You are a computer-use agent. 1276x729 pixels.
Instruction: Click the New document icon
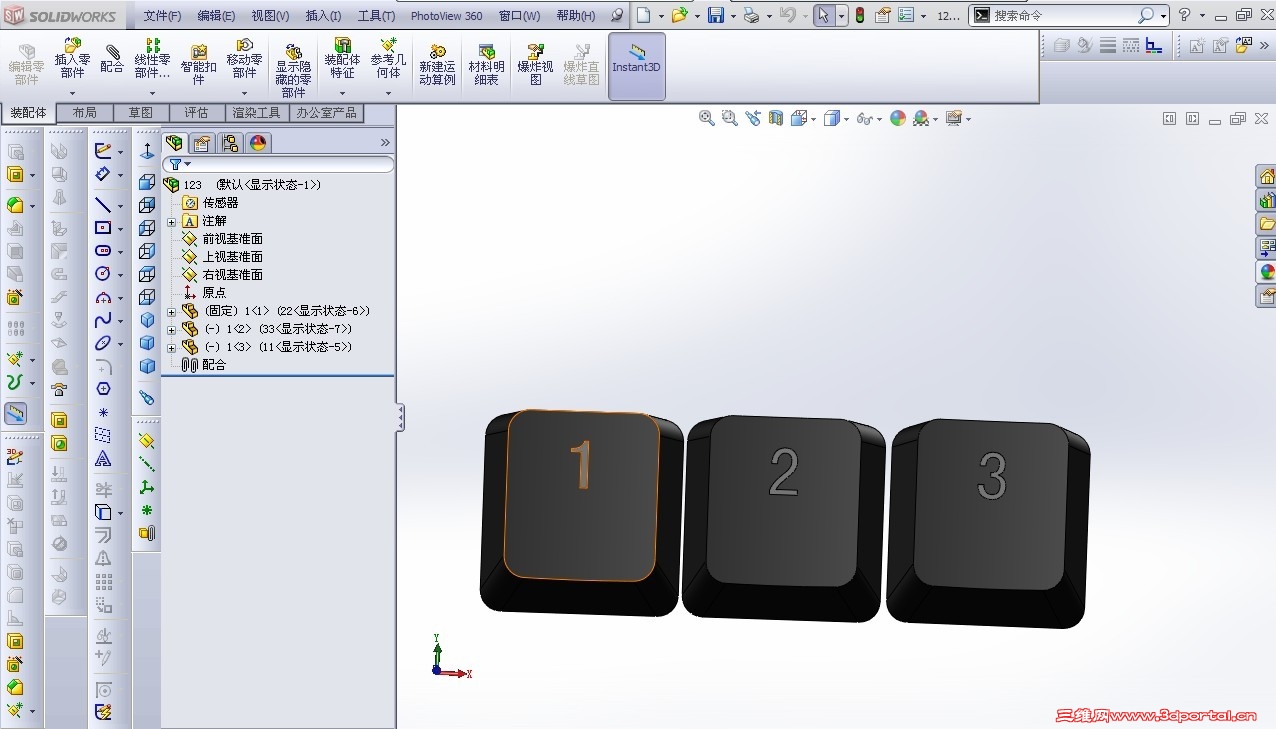point(644,15)
